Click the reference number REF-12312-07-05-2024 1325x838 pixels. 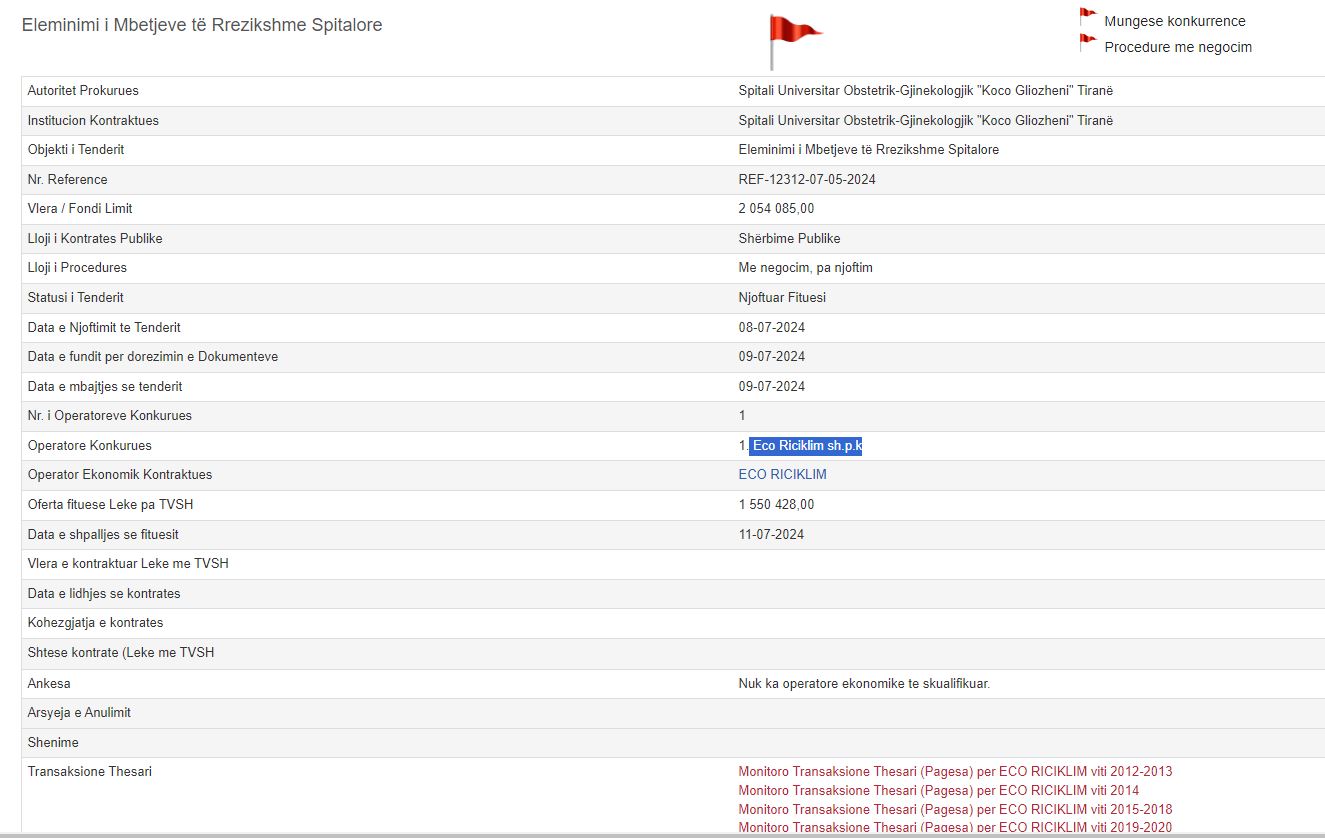click(806, 180)
